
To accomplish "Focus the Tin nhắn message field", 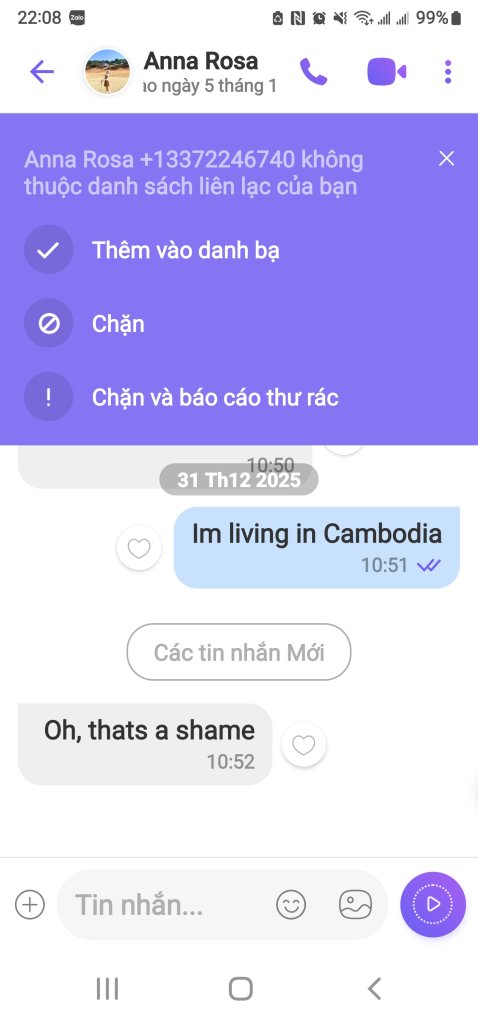I will (x=163, y=905).
